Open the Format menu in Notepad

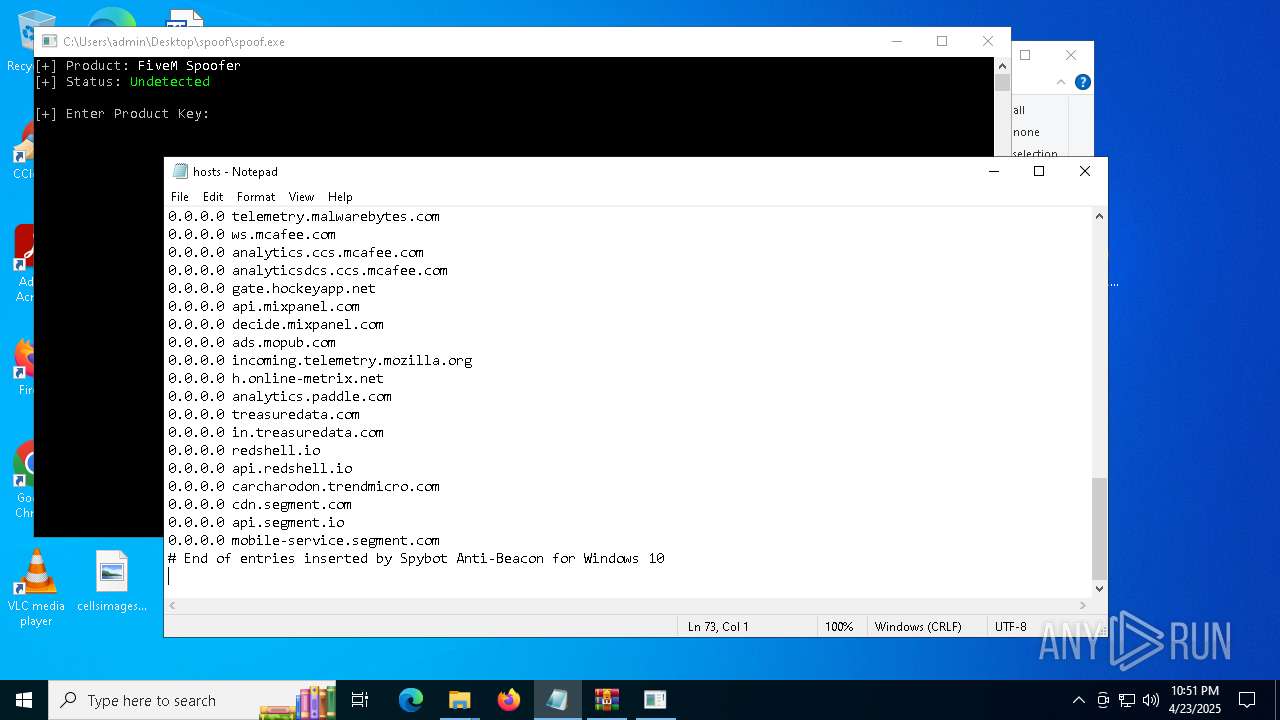pos(256,197)
